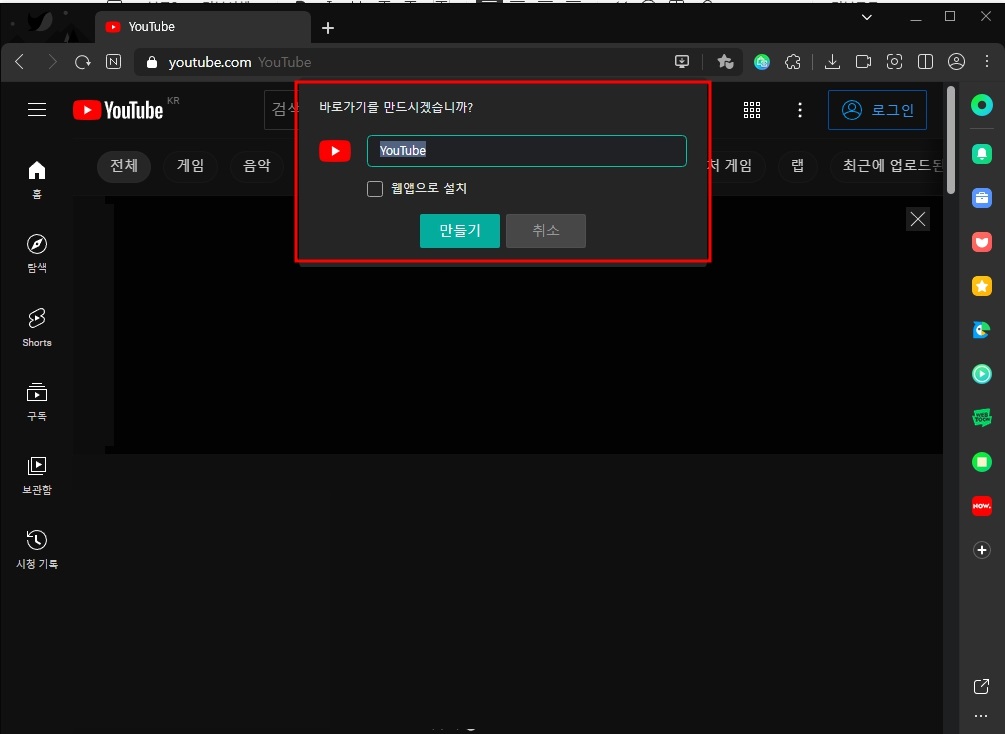Cancel the shortcut dialog with 취소
The width and height of the screenshot is (1005, 734).
click(x=545, y=231)
